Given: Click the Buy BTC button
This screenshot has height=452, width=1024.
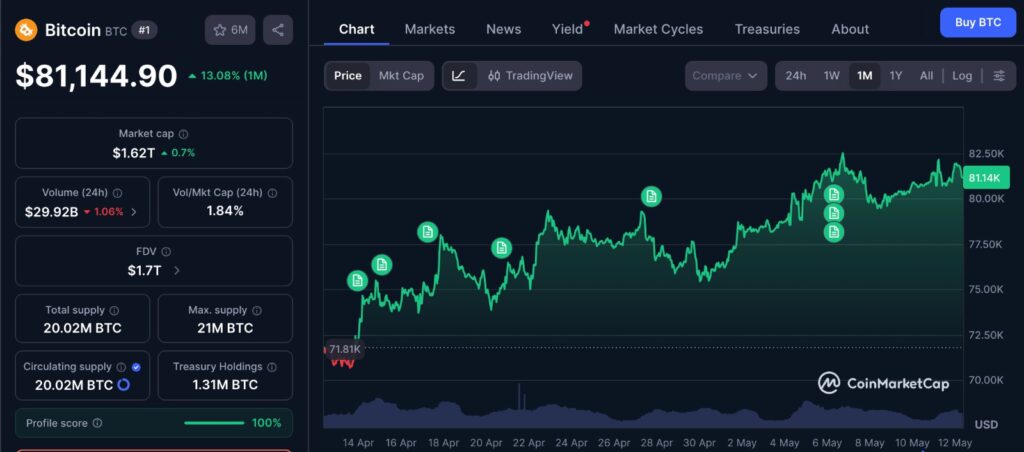Looking at the screenshot, I should pyautogui.click(x=978, y=22).
